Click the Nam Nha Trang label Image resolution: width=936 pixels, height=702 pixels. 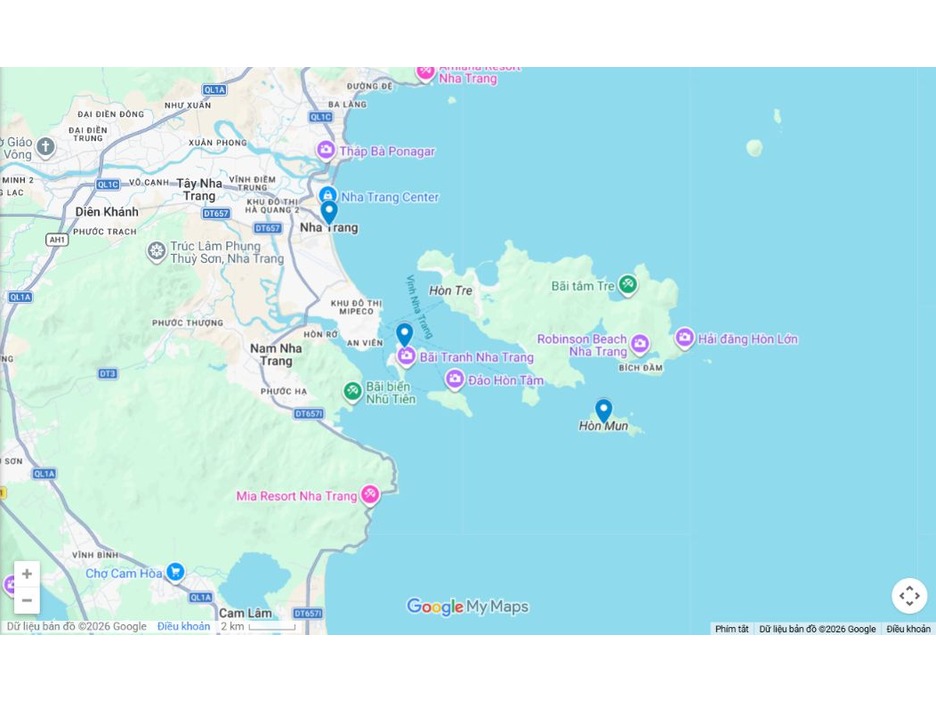pos(276,355)
